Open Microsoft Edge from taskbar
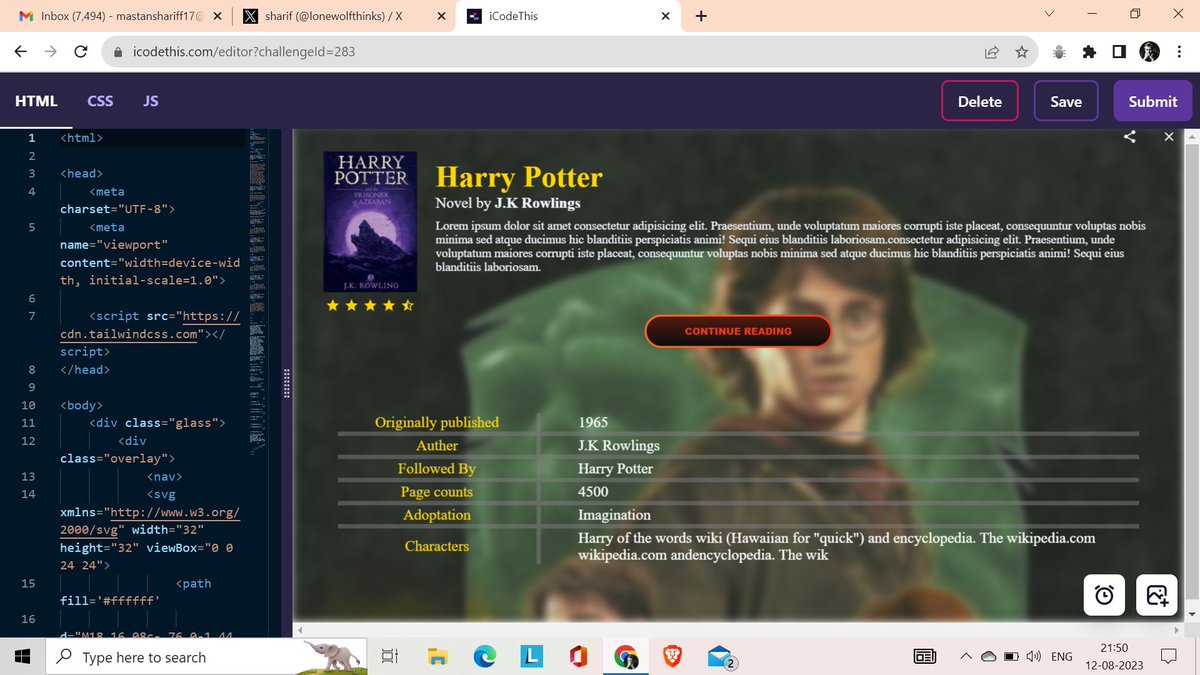Screen dimensions: 1200x675 coord(485,657)
